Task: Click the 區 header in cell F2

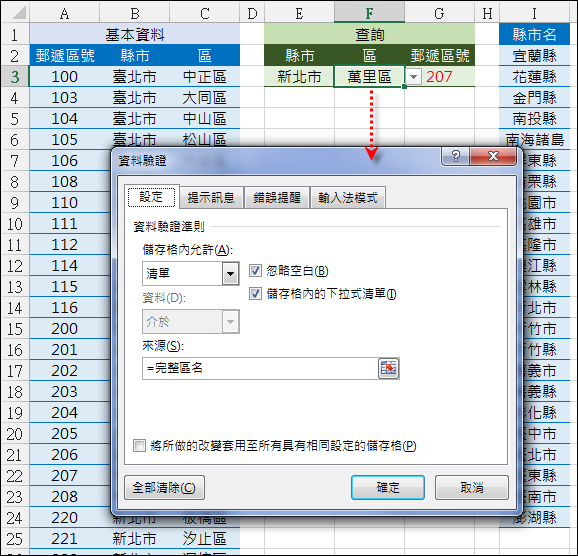Action: tap(369, 56)
